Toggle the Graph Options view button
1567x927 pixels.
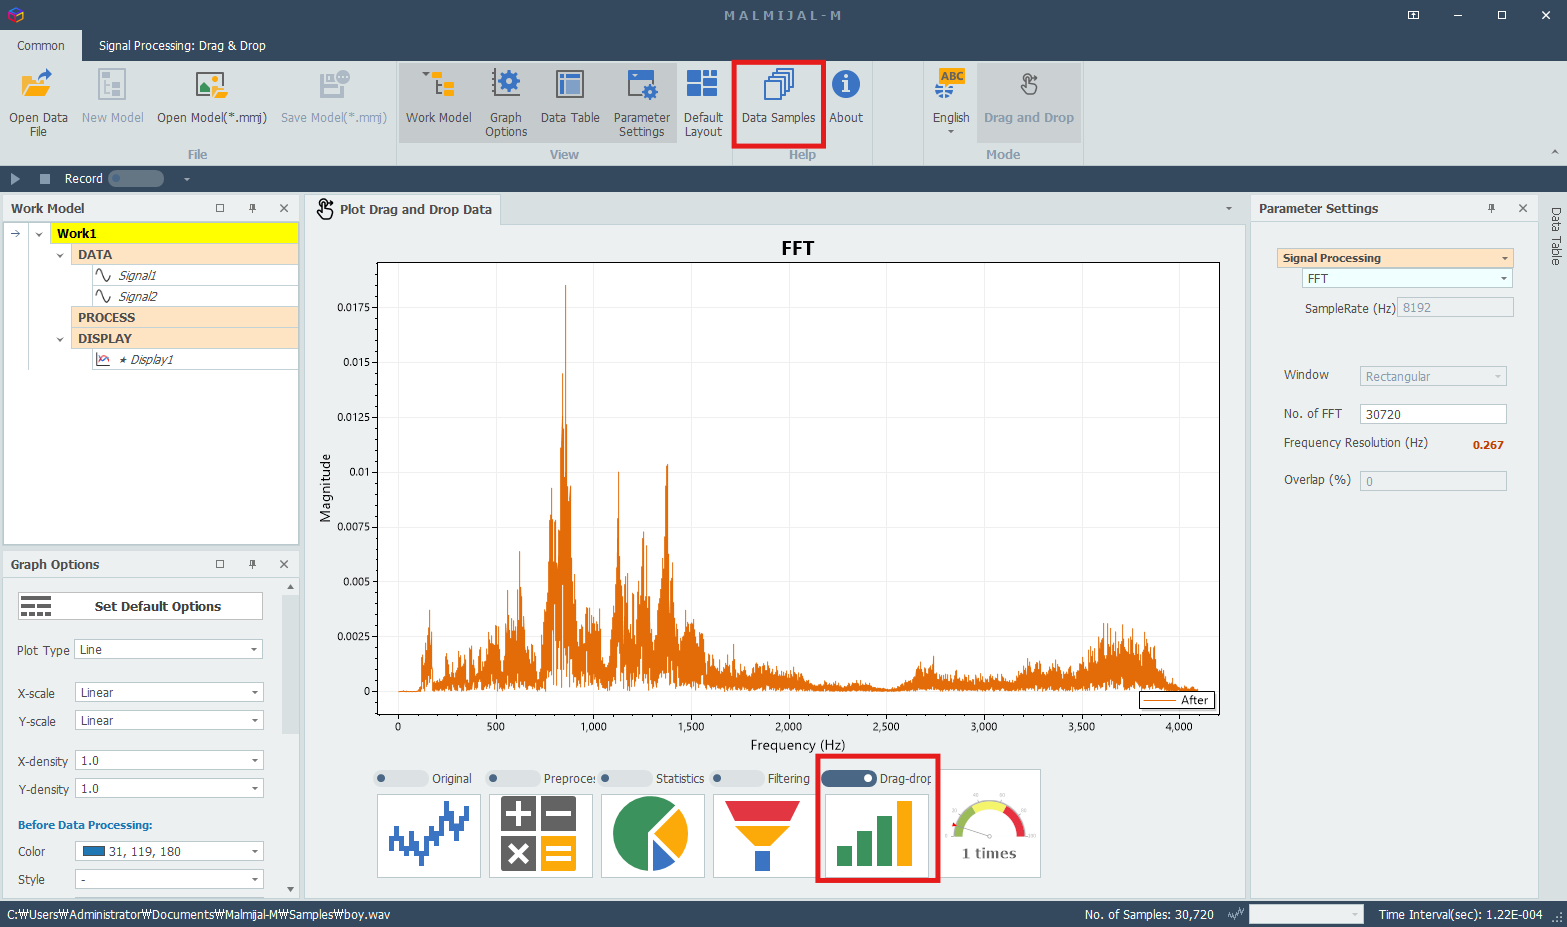point(506,102)
